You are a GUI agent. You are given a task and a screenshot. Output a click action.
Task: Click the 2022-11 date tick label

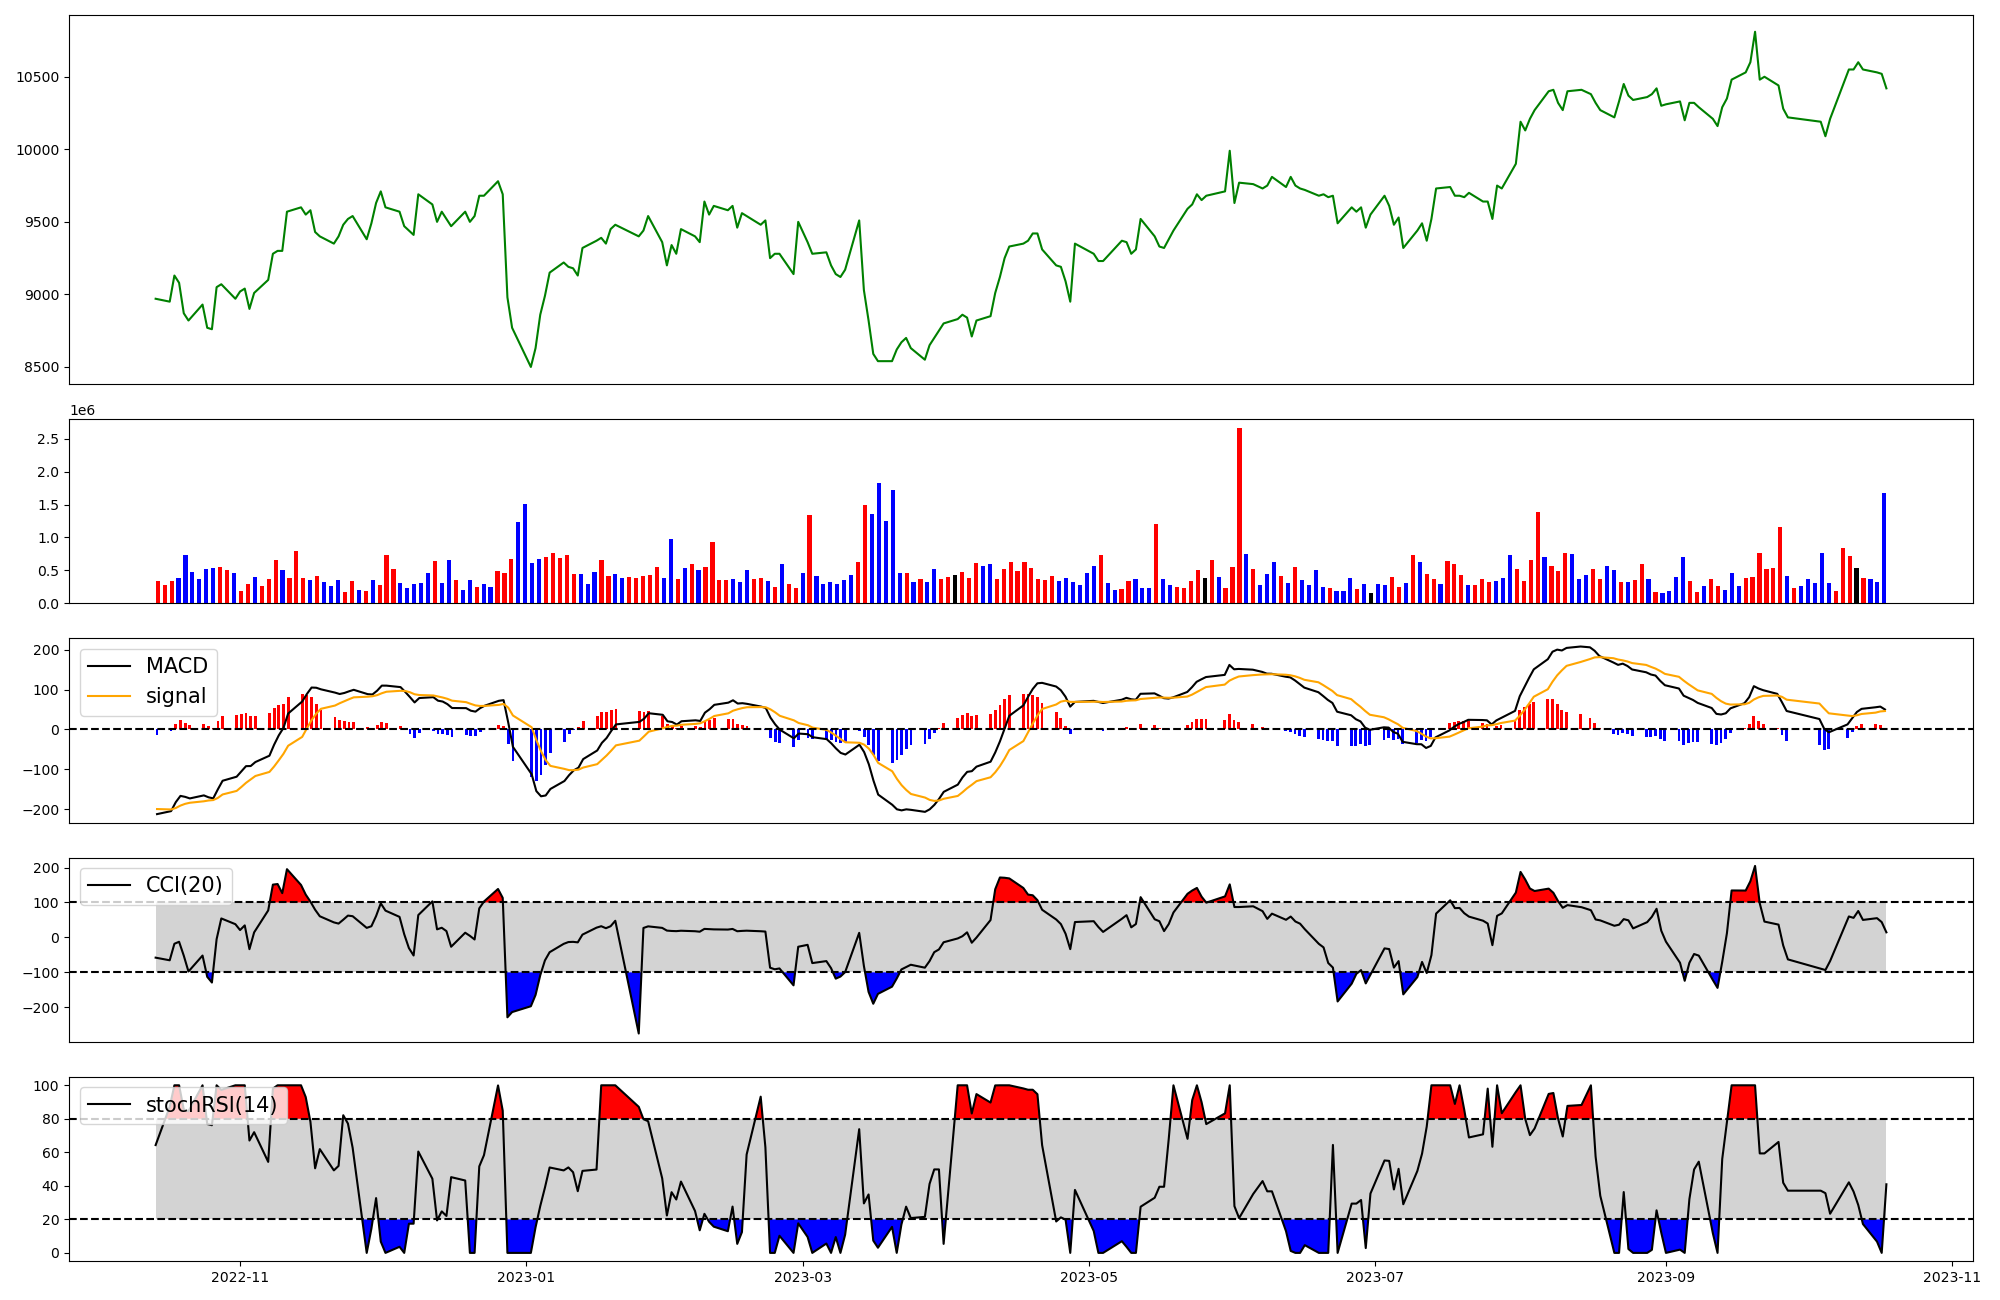pos(241,1277)
